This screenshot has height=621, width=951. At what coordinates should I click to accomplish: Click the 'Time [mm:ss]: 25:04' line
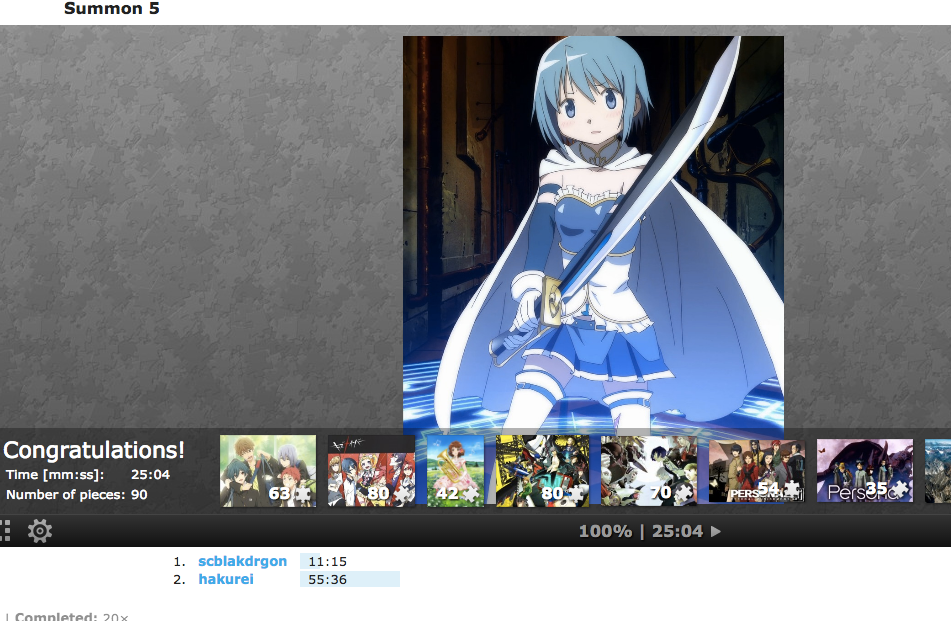point(88,475)
